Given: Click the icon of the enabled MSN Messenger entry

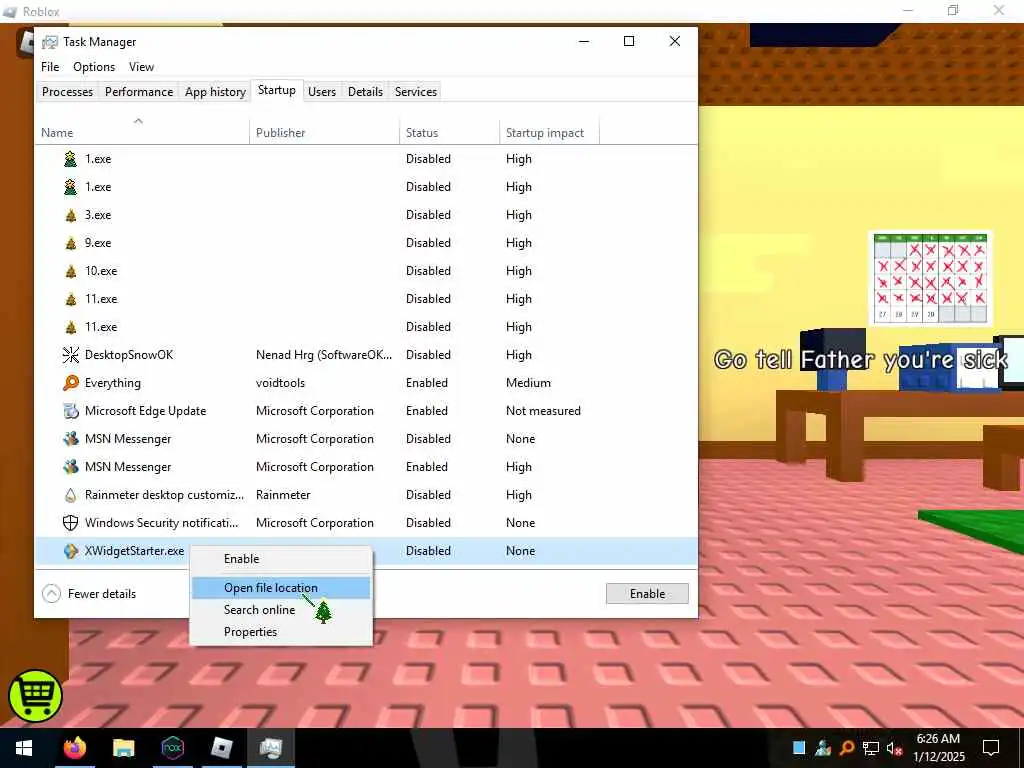Looking at the screenshot, I should click(71, 467).
